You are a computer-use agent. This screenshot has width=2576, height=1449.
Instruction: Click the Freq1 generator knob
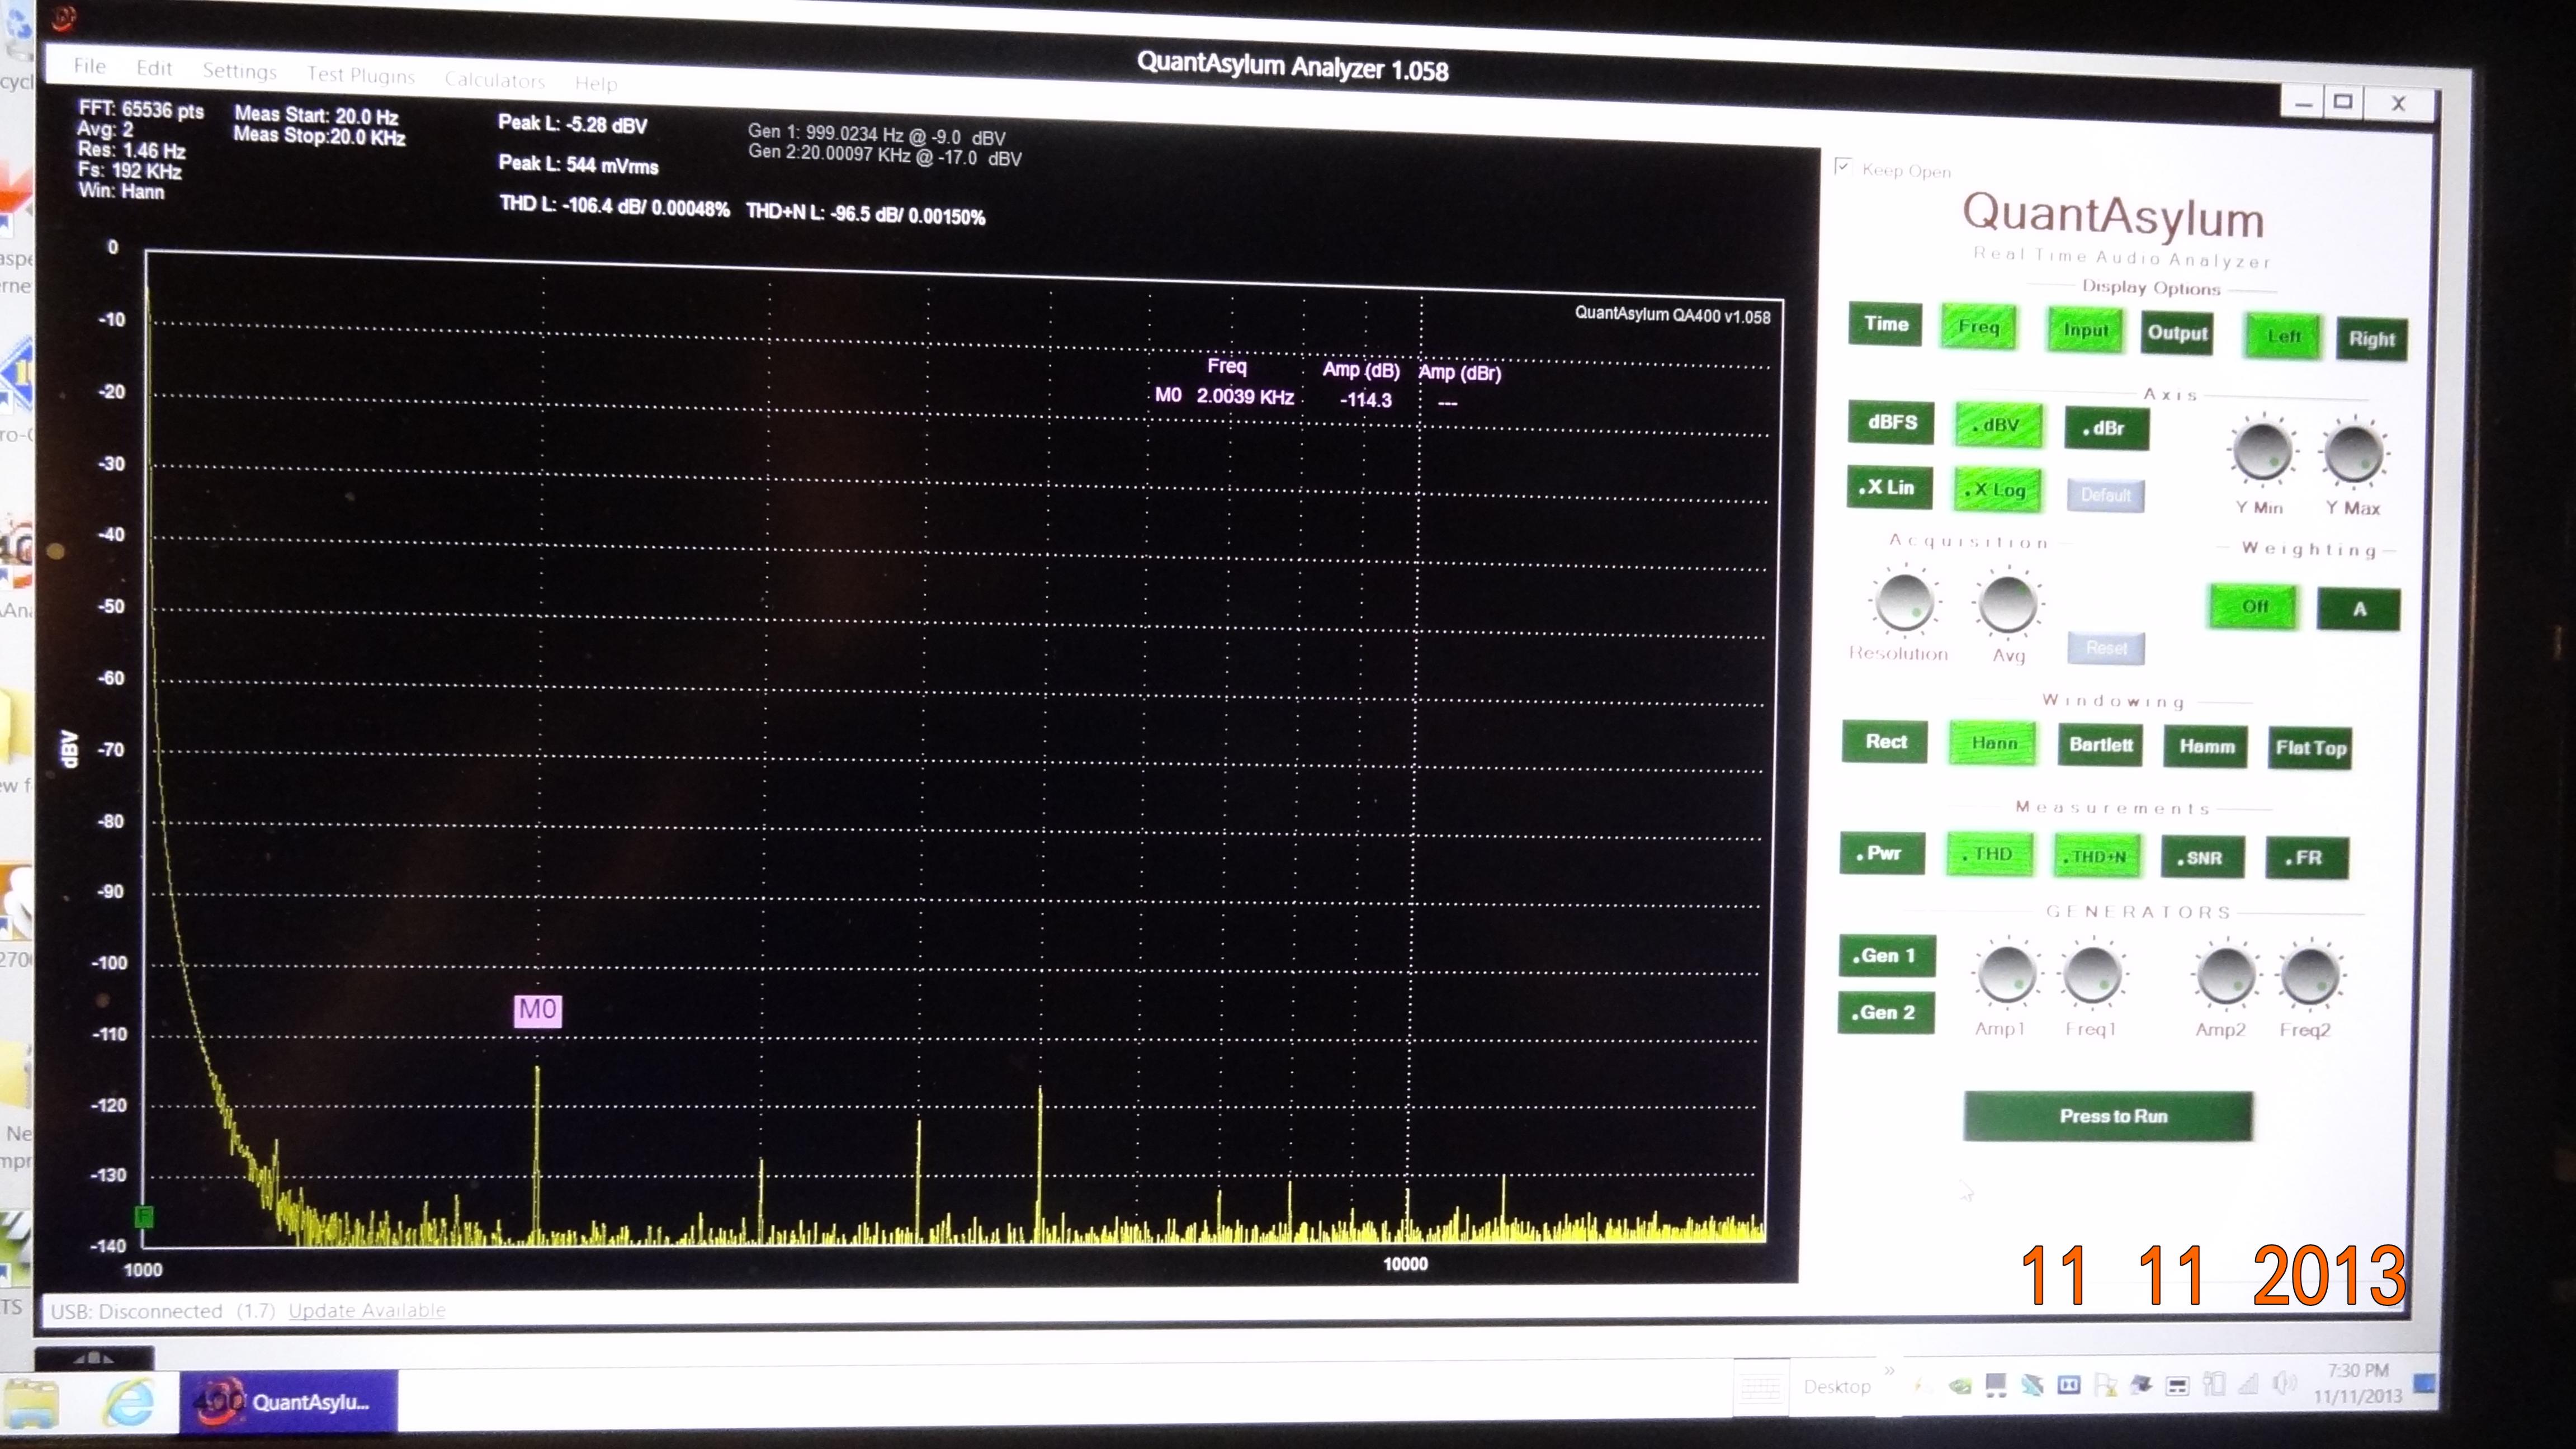(x=2091, y=974)
